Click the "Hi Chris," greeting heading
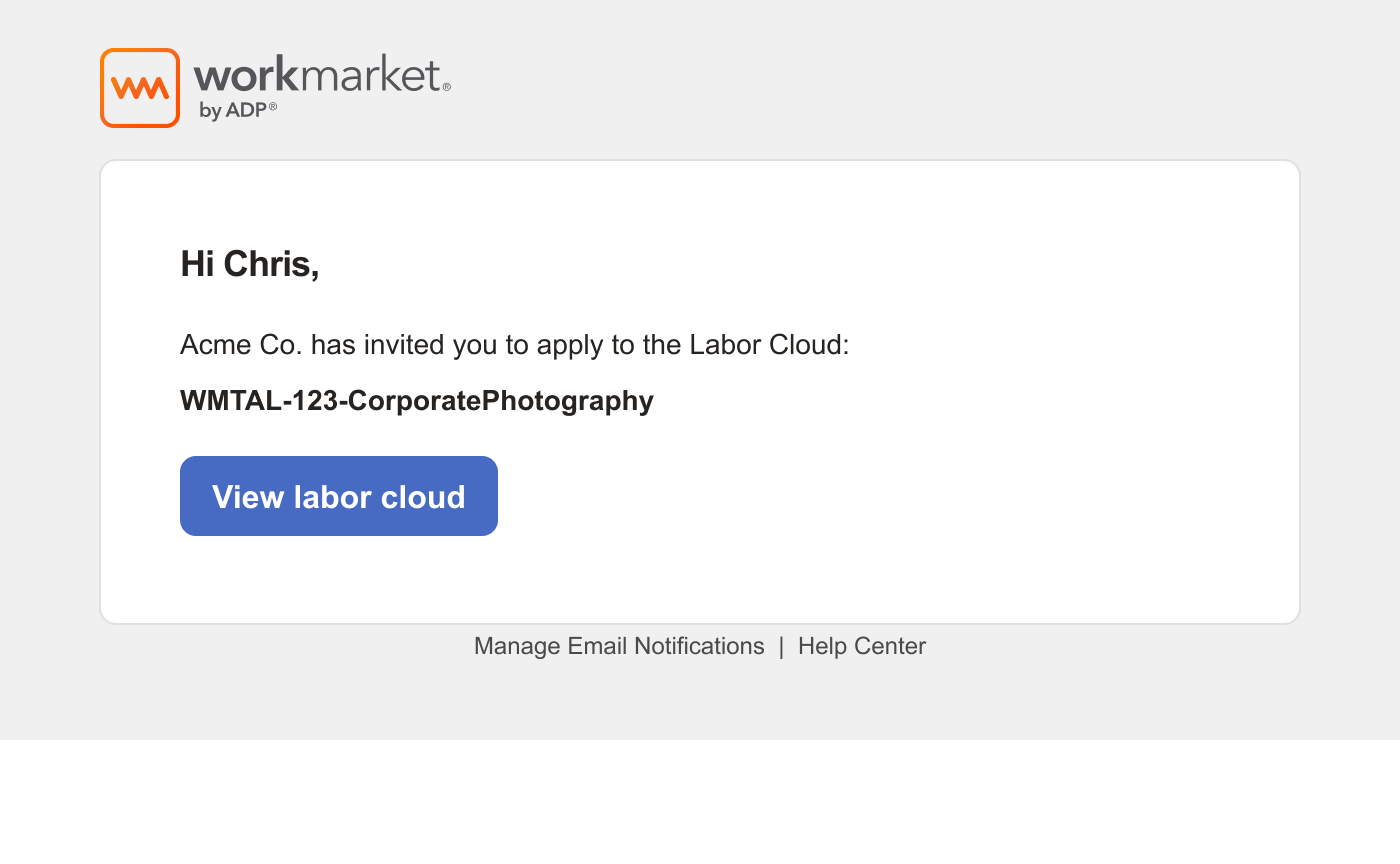This screenshot has width=1400, height=864. point(250,264)
